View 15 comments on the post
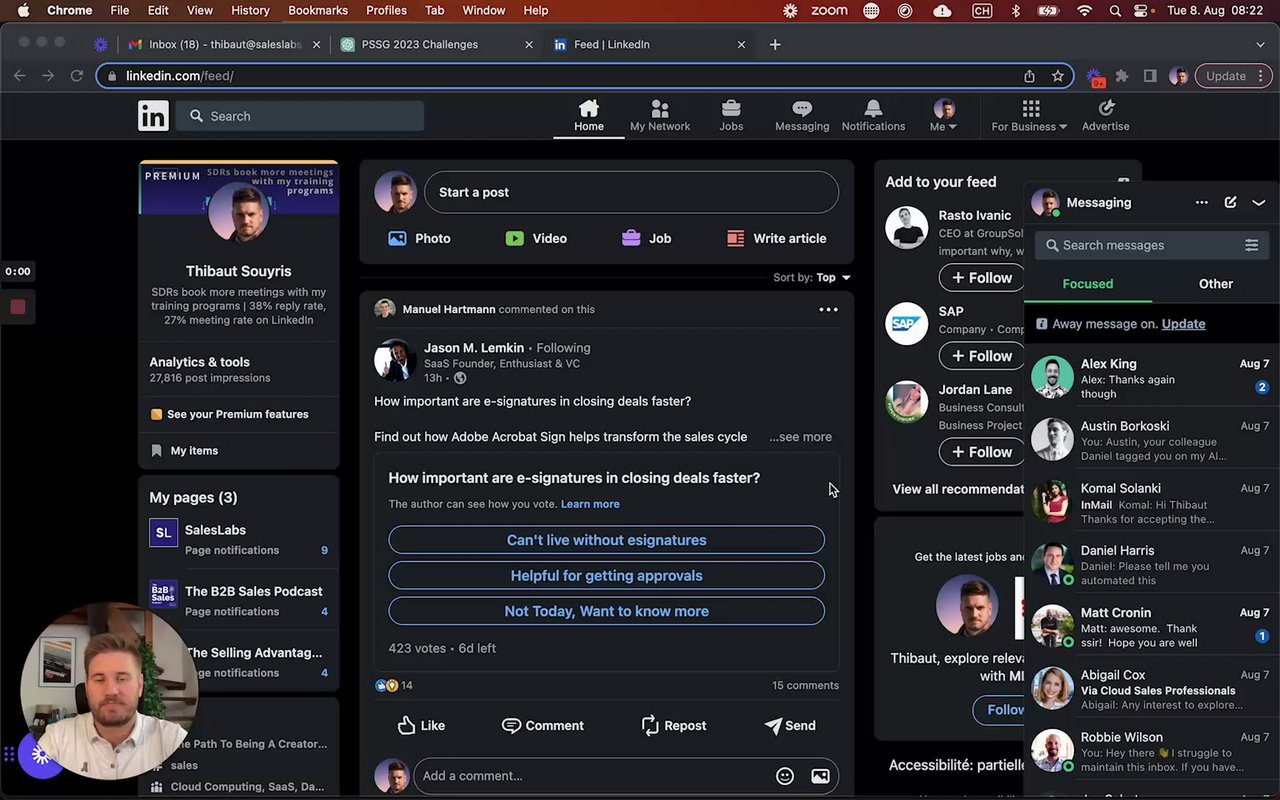 [x=805, y=685]
